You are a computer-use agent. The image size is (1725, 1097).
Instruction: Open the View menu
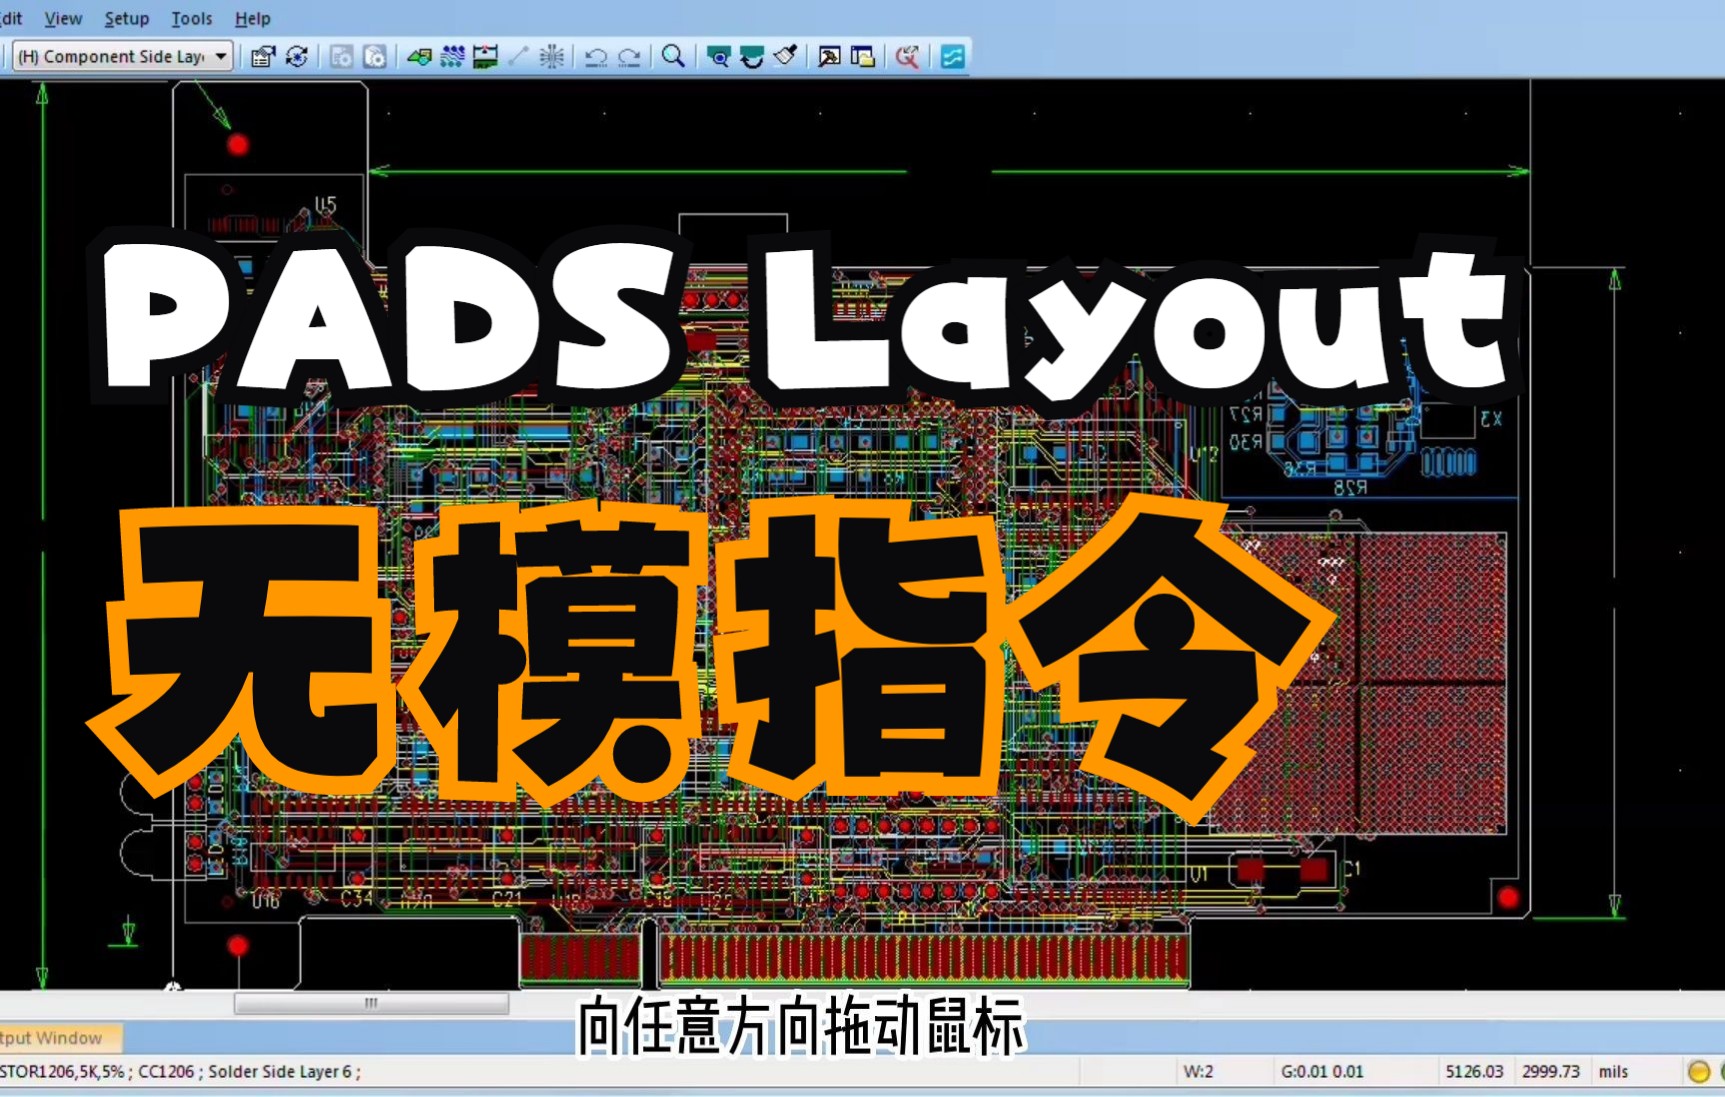[x=63, y=18]
